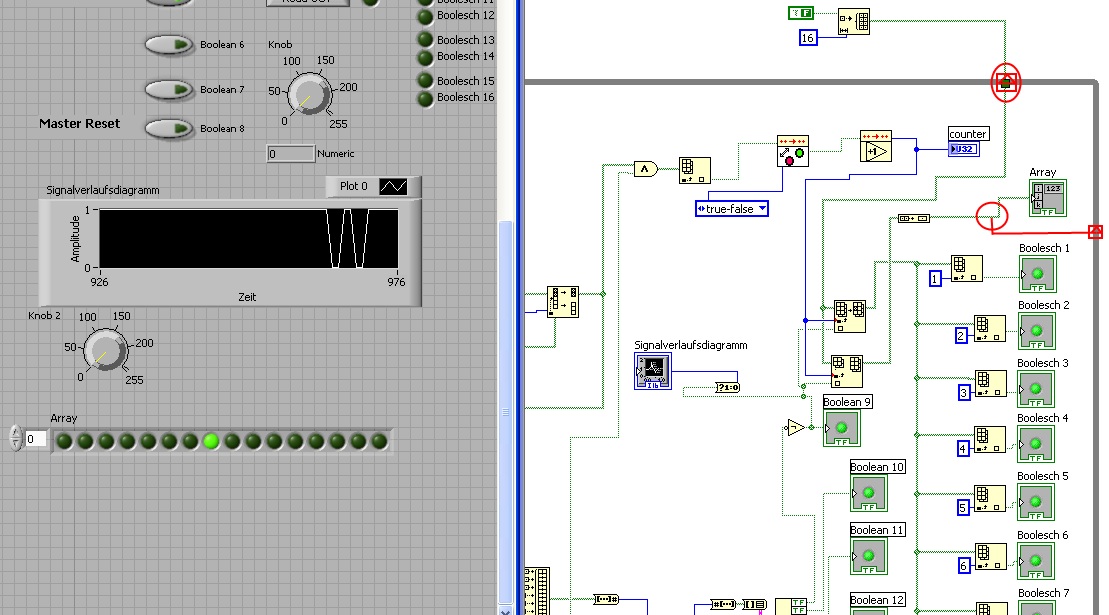Click the Numeric display field

point(289,154)
